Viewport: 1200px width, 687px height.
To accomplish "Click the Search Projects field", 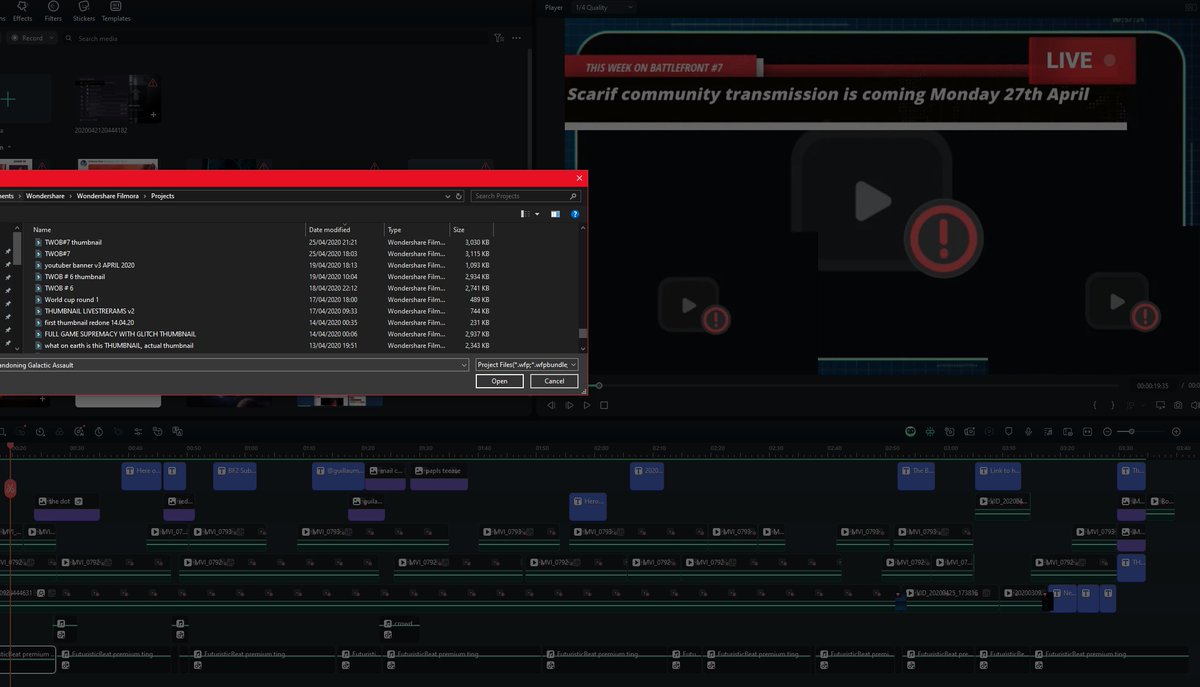I will point(524,196).
